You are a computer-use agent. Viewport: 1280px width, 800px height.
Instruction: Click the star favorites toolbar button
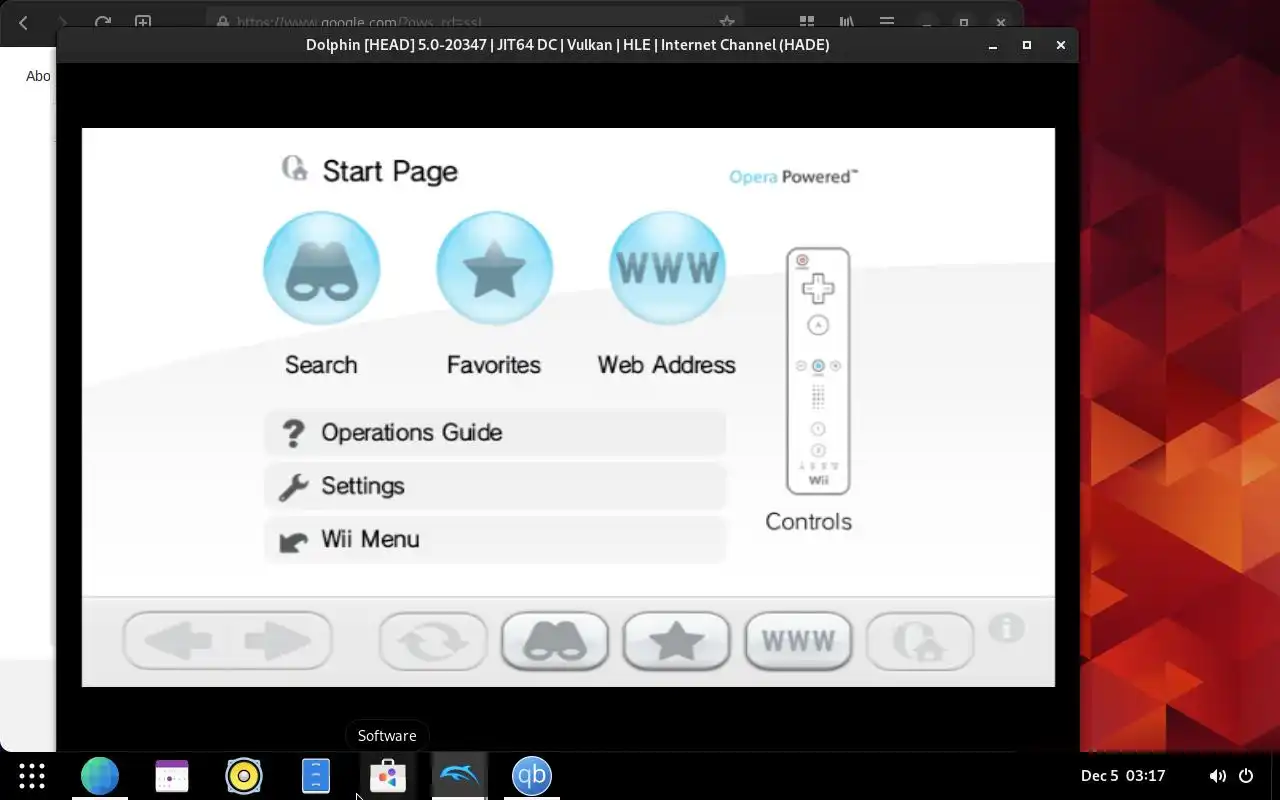(677, 641)
